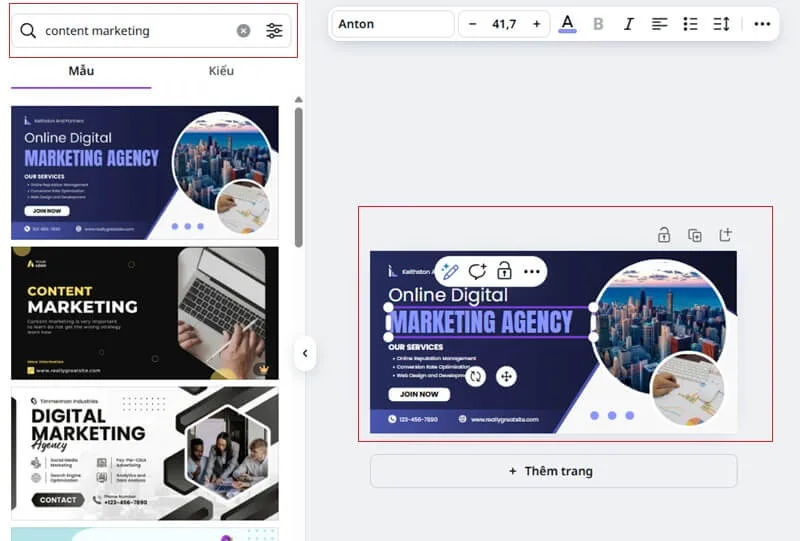Screen dimensions: 800x541
Task: Change the text alignment
Action: click(x=659, y=24)
